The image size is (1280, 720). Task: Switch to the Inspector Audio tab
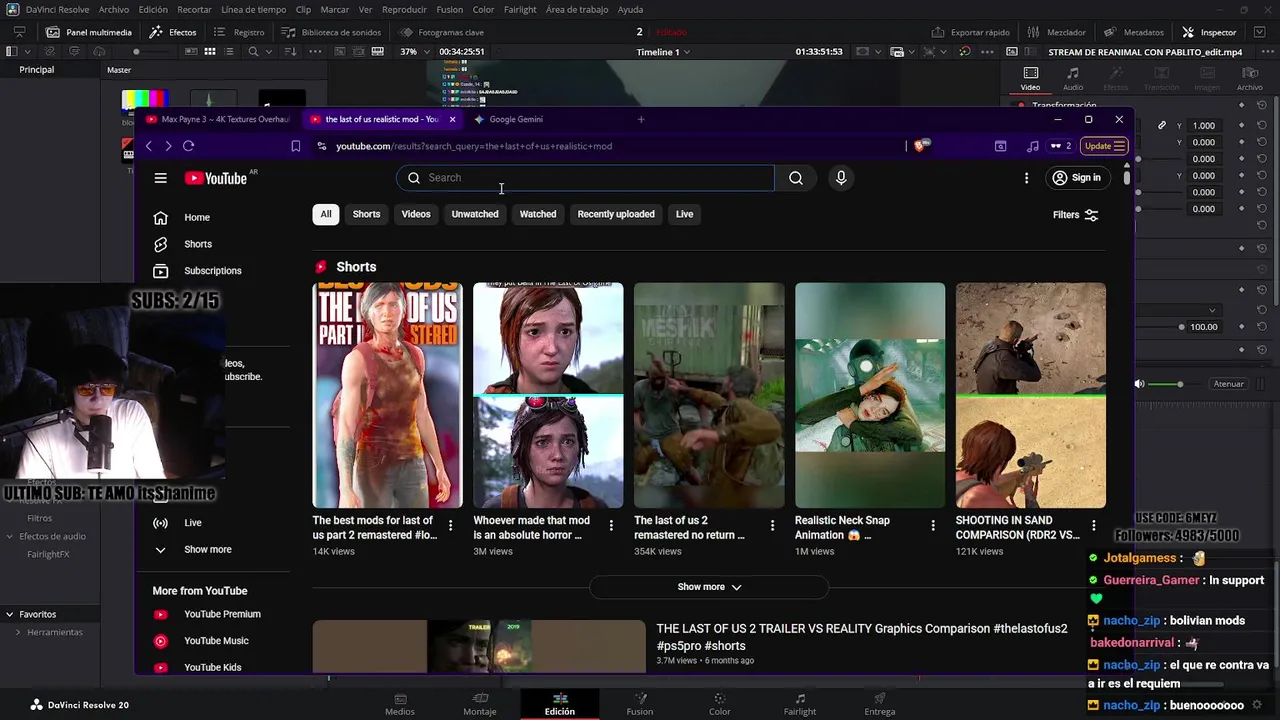1073,79
